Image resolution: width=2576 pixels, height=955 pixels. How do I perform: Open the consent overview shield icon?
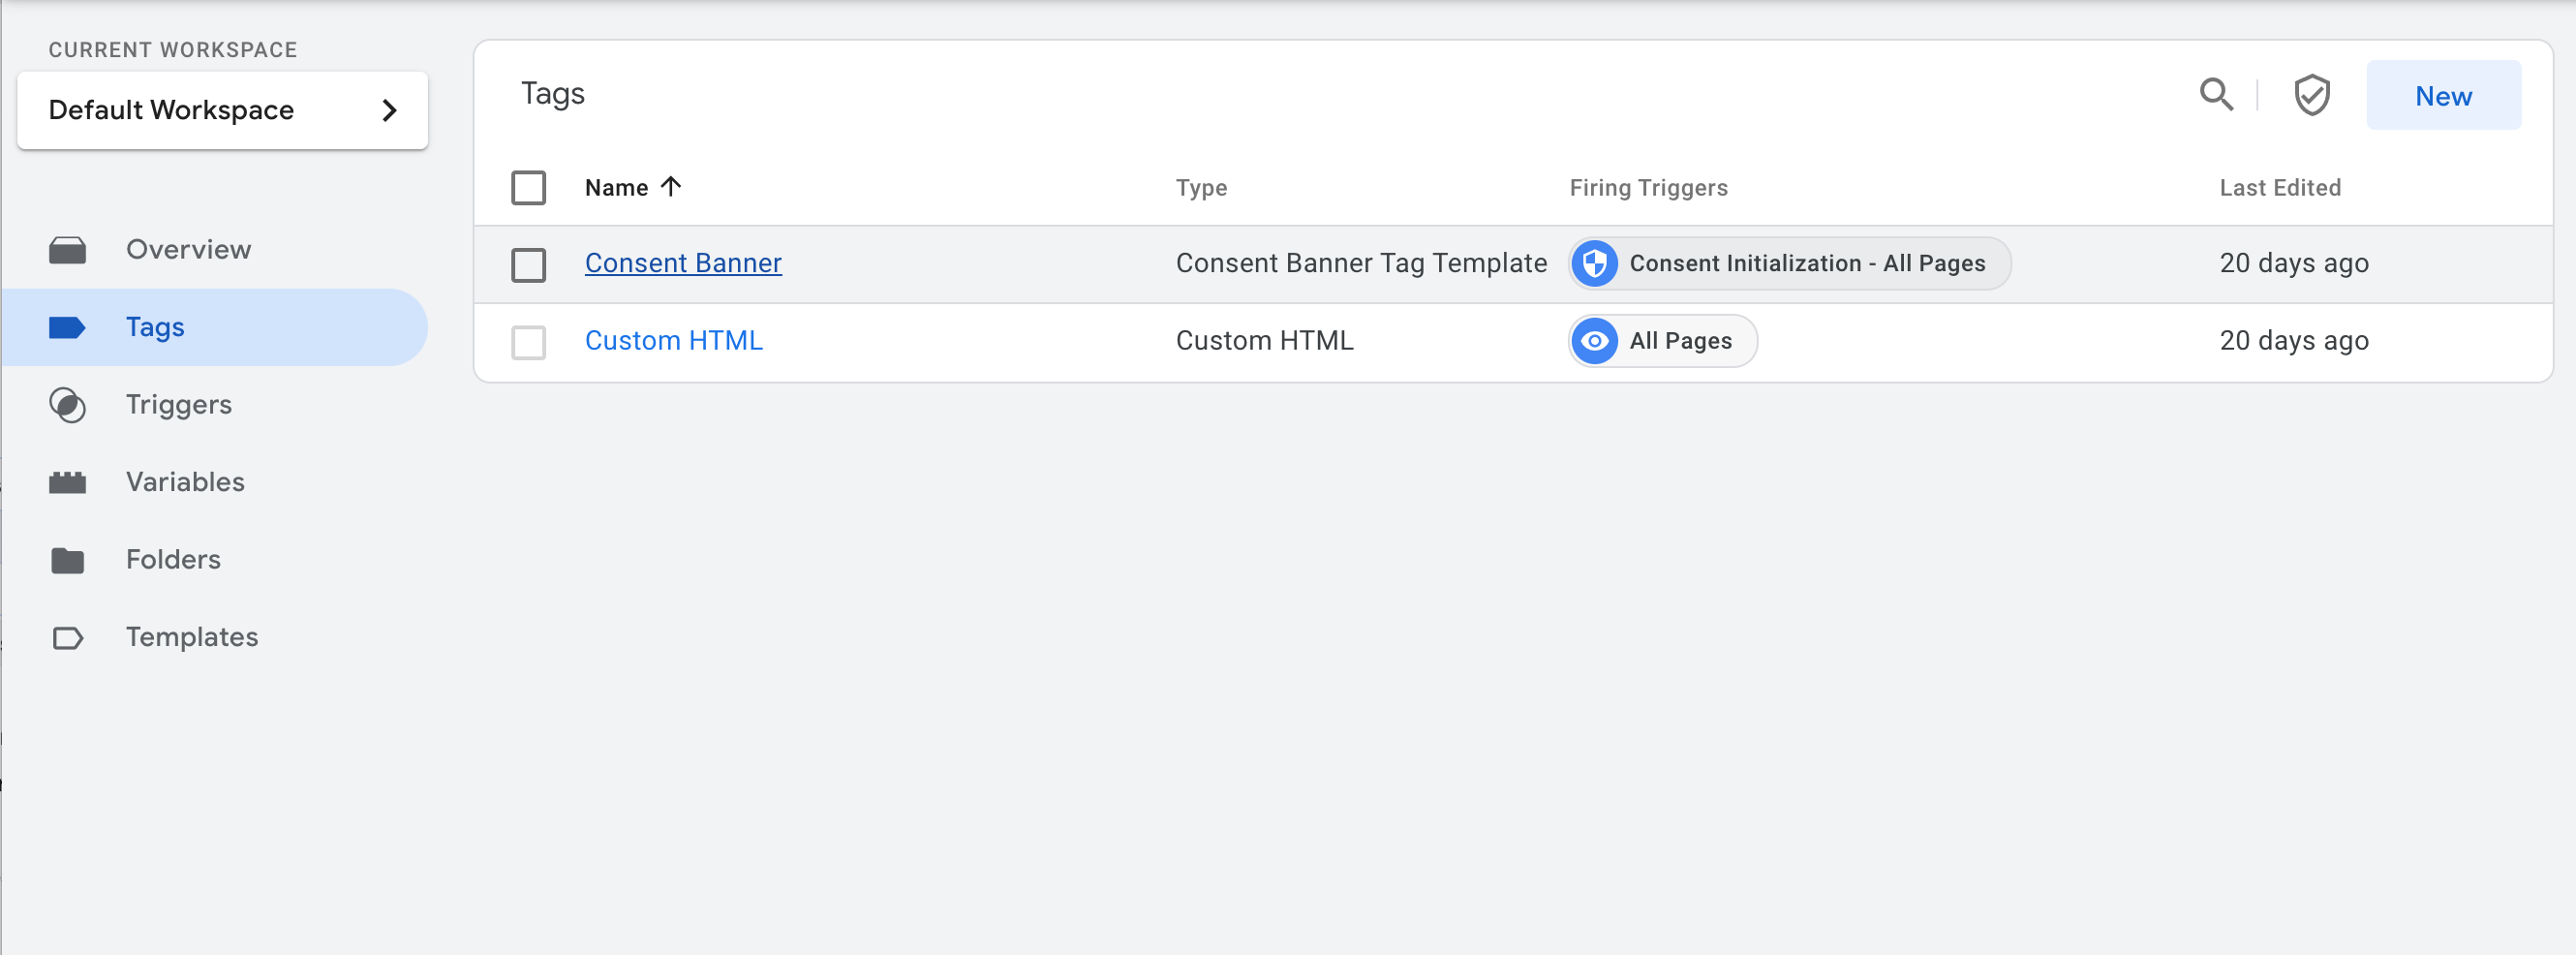(2311, 95)
